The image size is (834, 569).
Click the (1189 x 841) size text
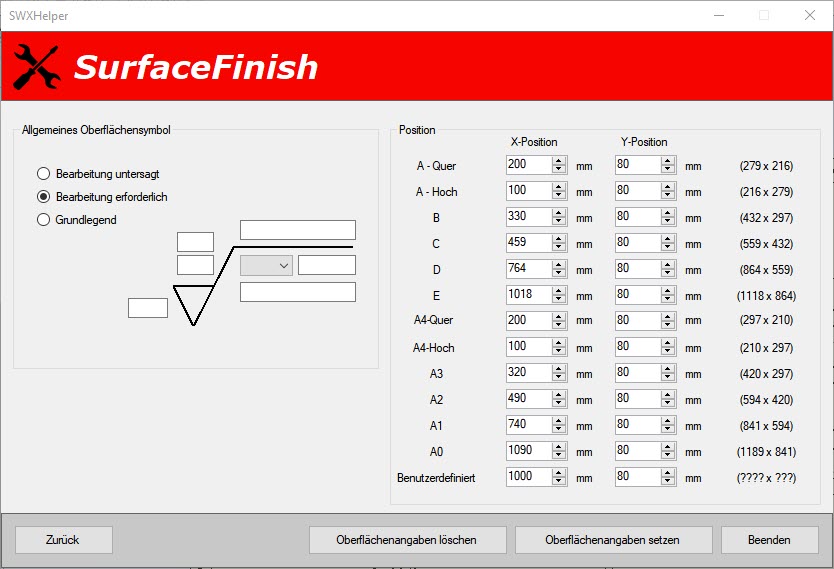click(x=766, y=451)
